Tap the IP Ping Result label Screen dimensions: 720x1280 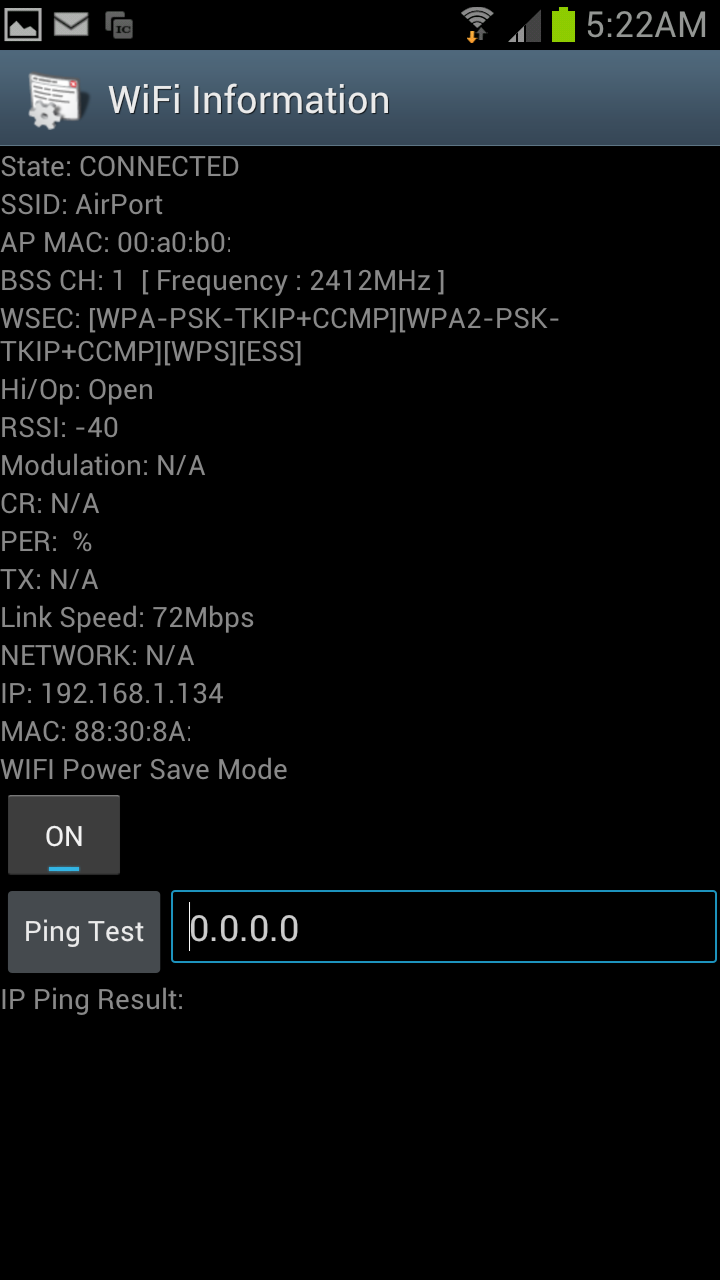[x=92, y=999]
